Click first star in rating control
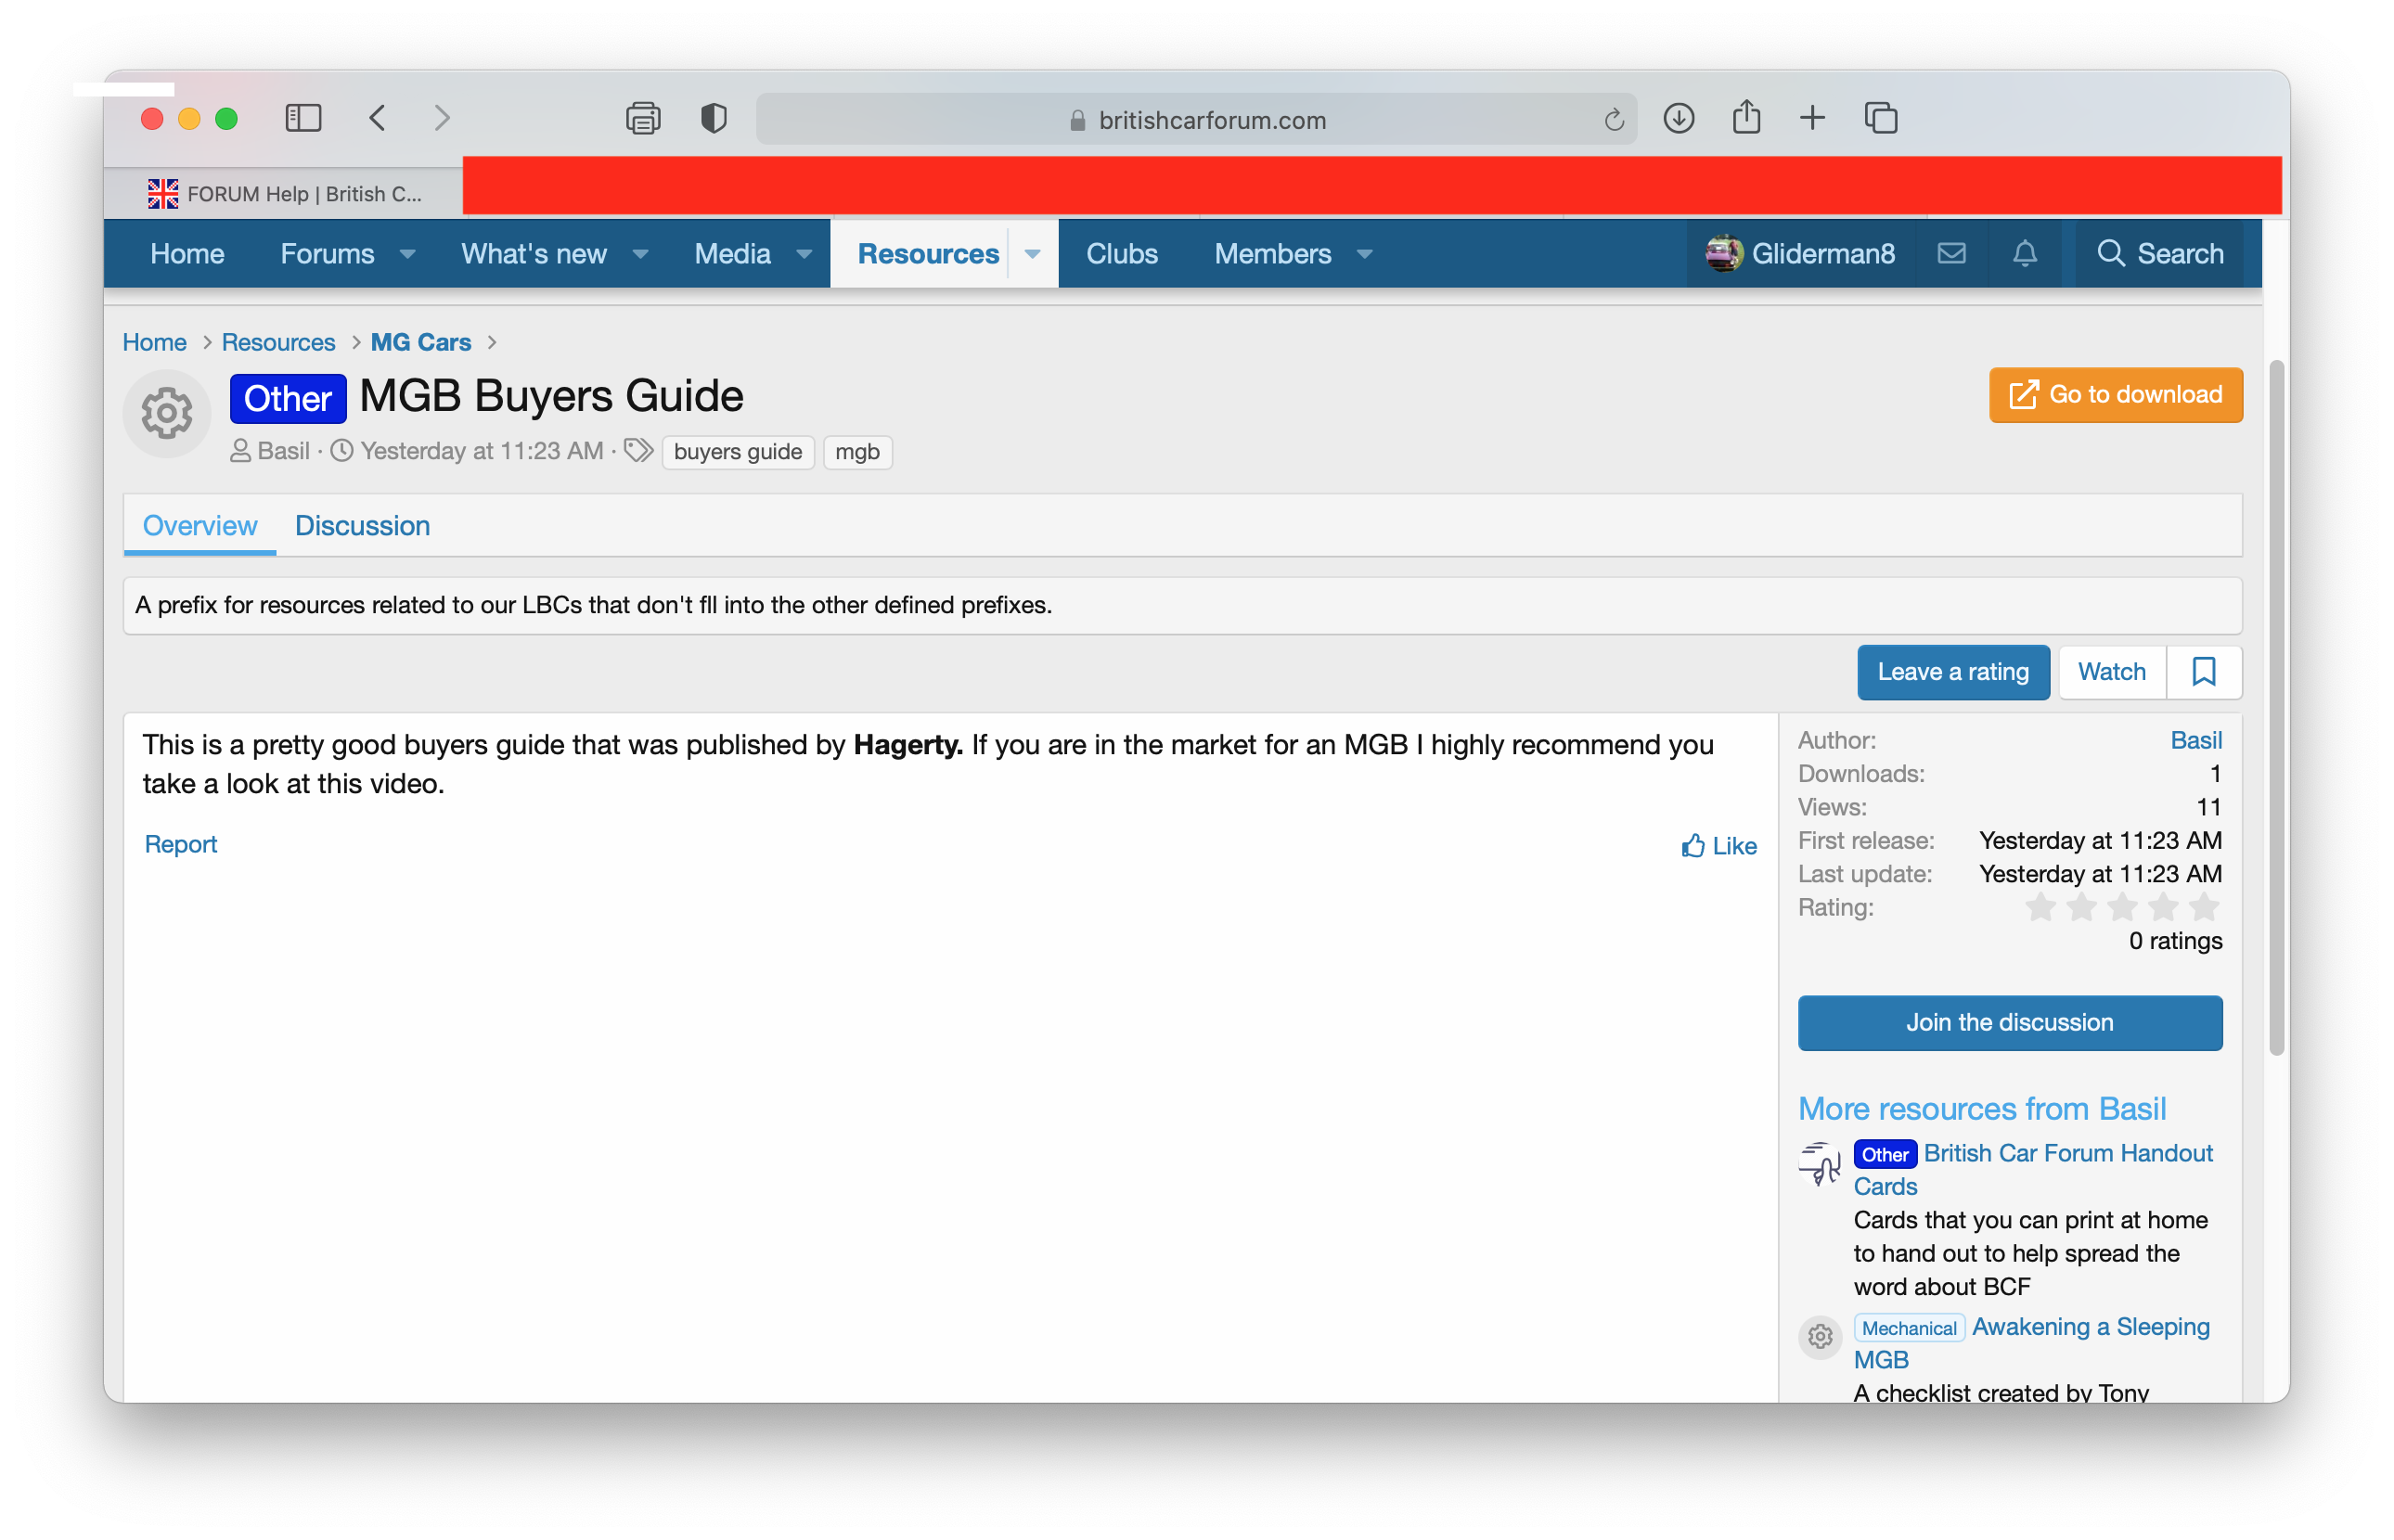The image size is (2394, 1540). pyautogui.click(x=2045, y=907)
